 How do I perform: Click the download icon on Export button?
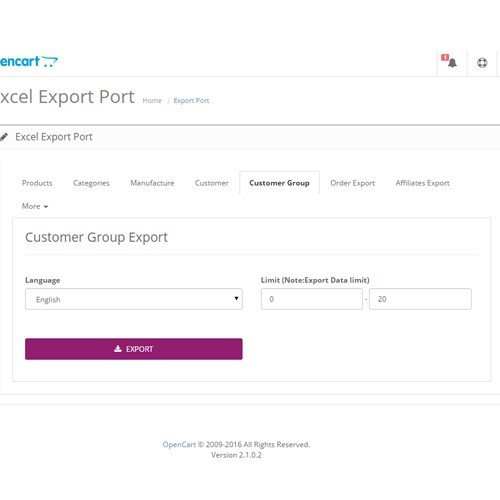pos(118,349)
